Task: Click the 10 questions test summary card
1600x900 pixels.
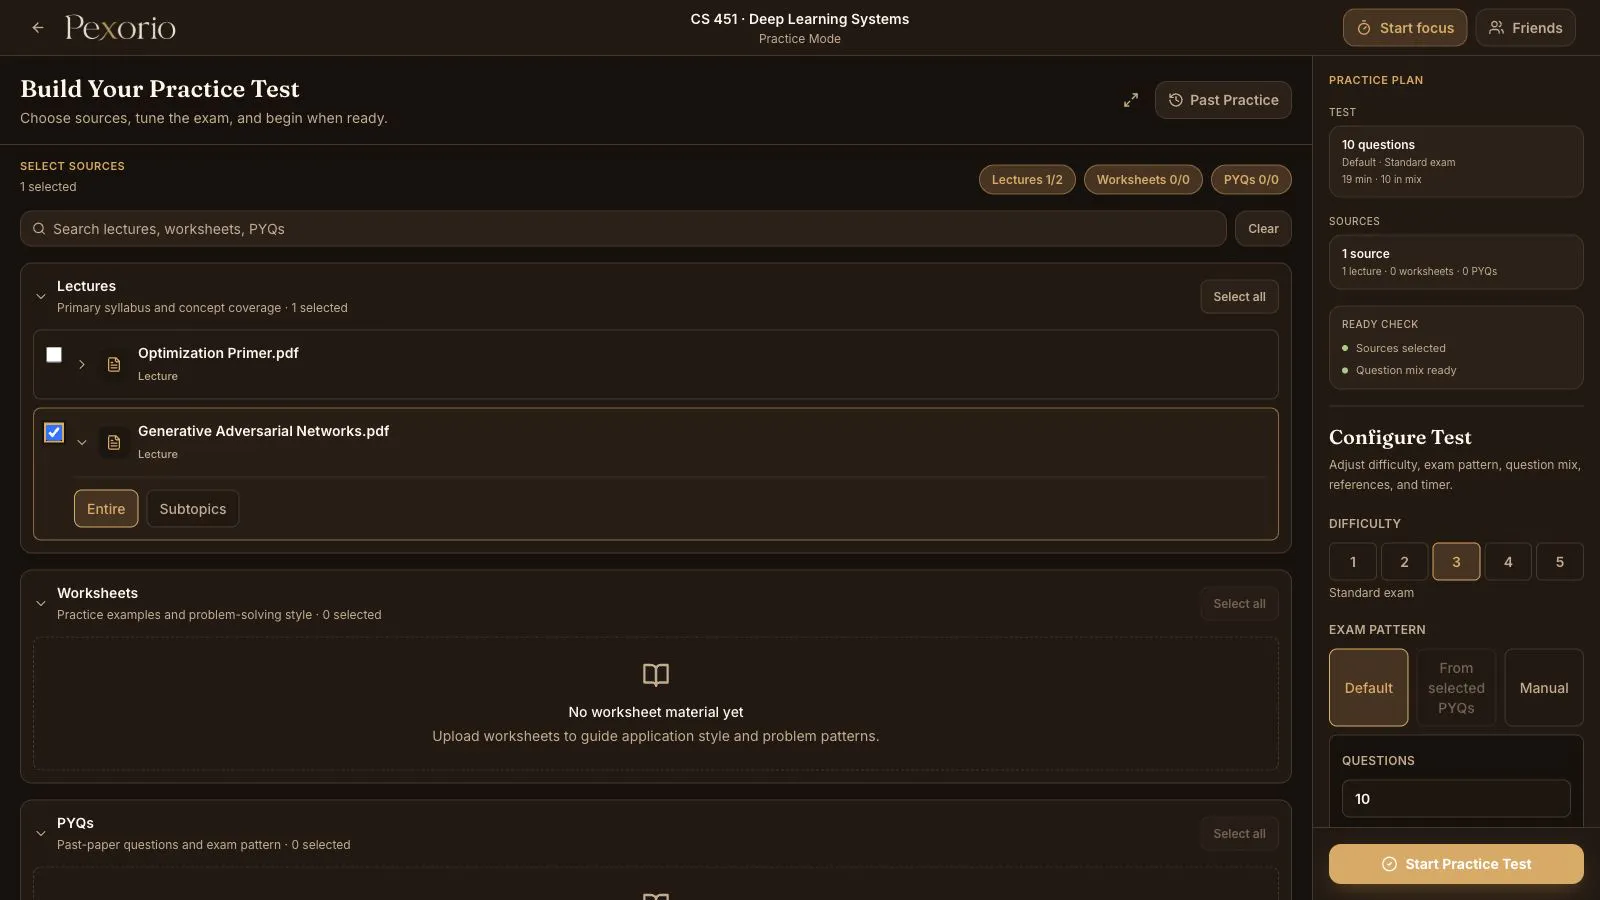Action: click(1456, 161)
